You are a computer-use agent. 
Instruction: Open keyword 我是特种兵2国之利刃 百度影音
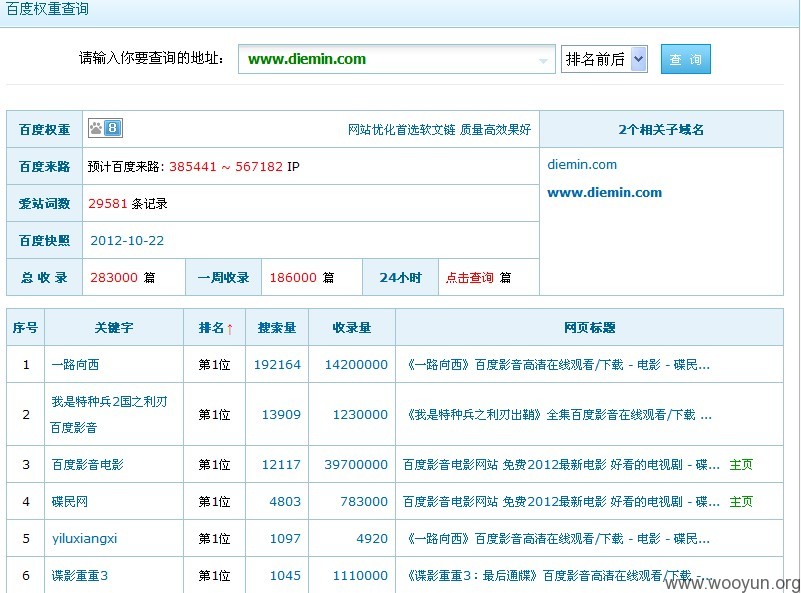coord(109,414)
